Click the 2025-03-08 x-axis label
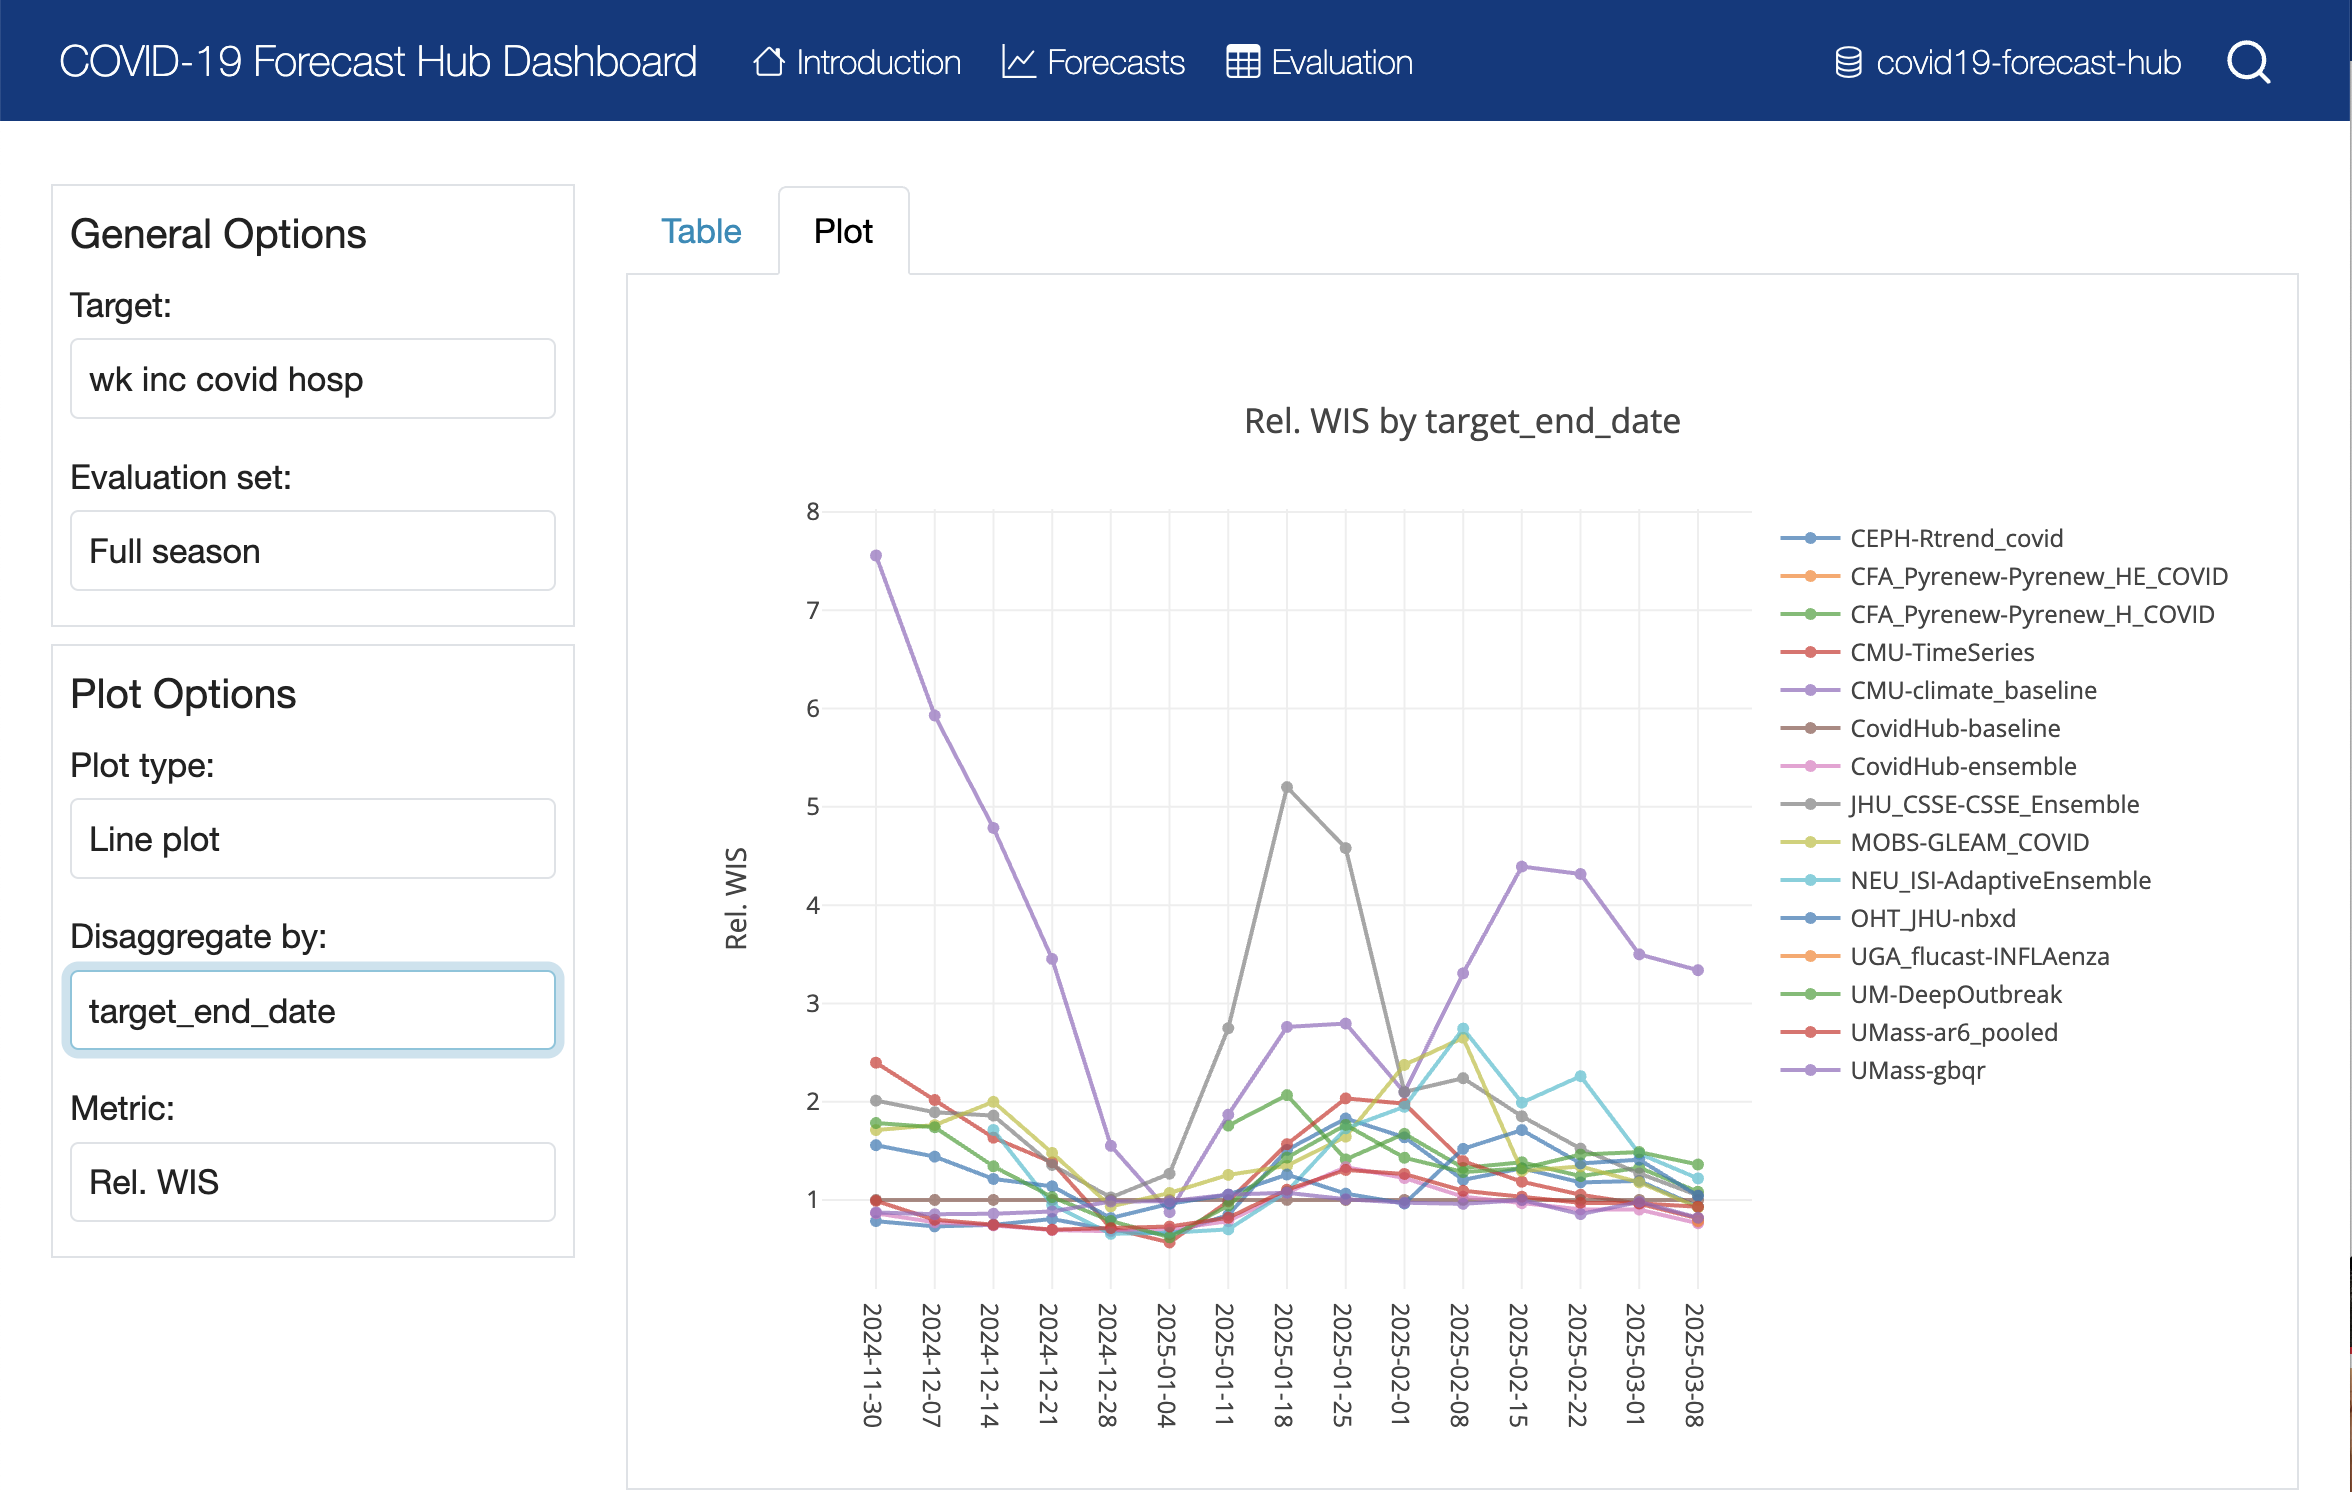 click(1694, 1365)
